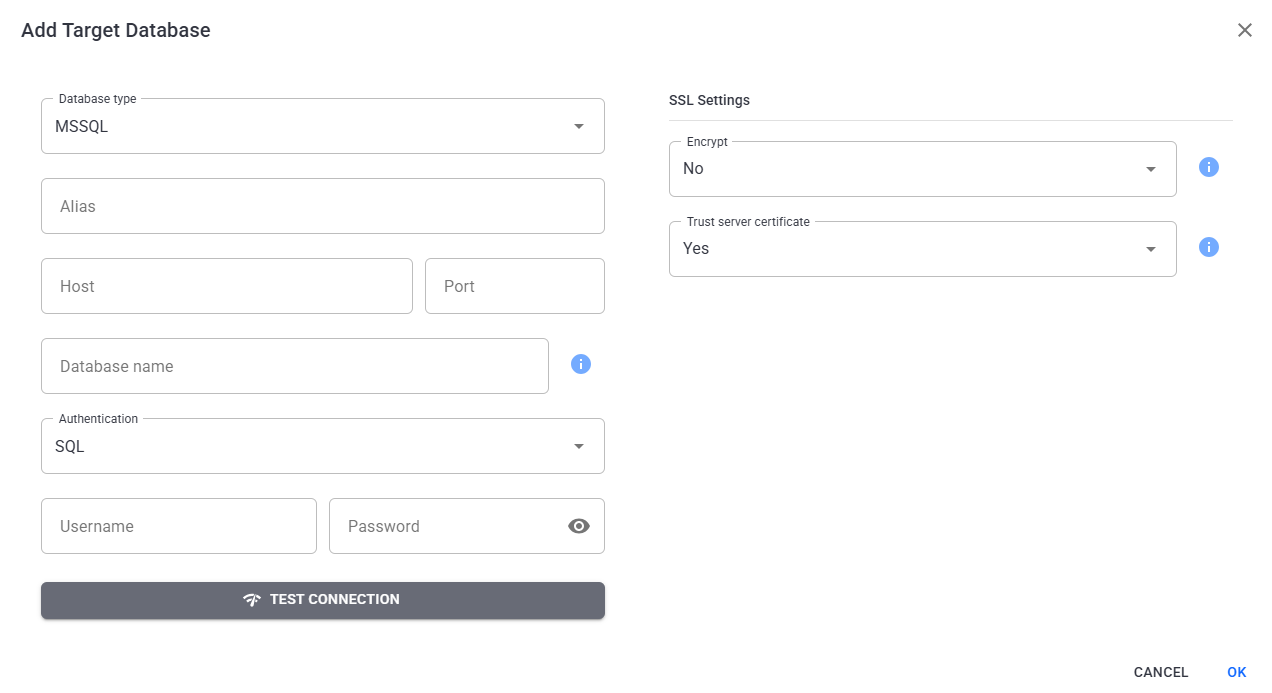Click the Cancel button
Image resolution: width=1272 pixels, height=693 pixels.
(1161, 672)
